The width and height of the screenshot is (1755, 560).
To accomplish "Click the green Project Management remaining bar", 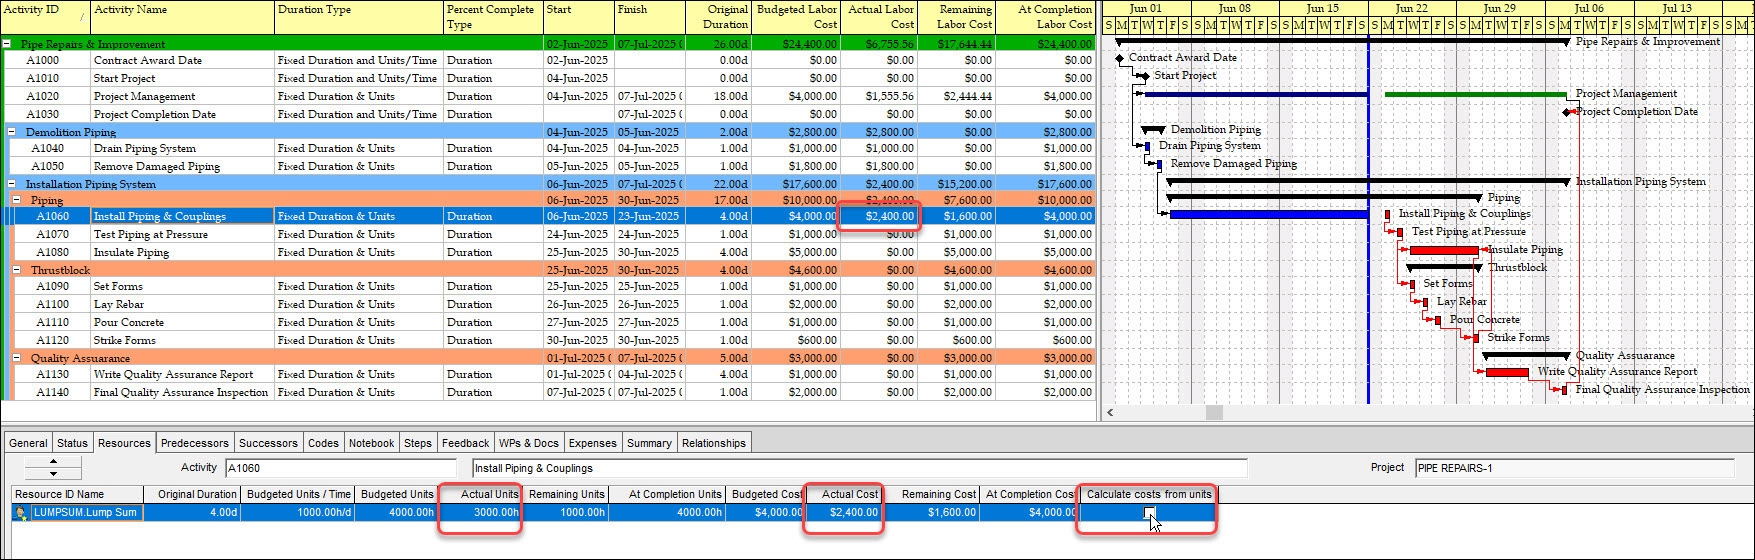I will coord(1475,94).
